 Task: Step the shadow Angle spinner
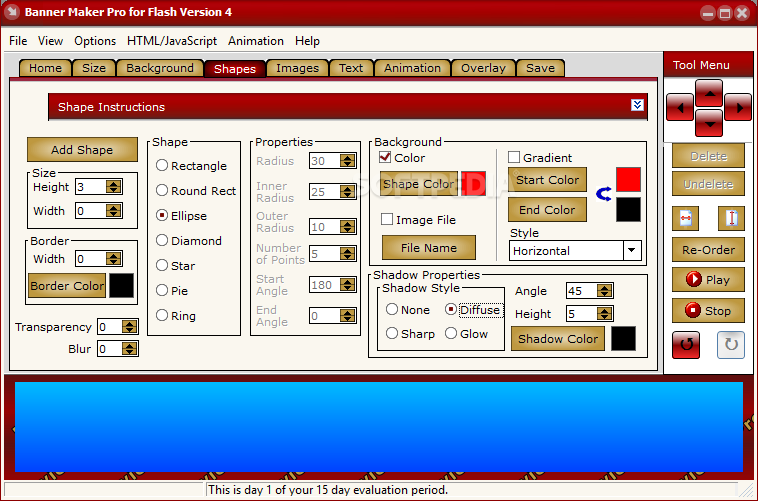coord(604,291)
